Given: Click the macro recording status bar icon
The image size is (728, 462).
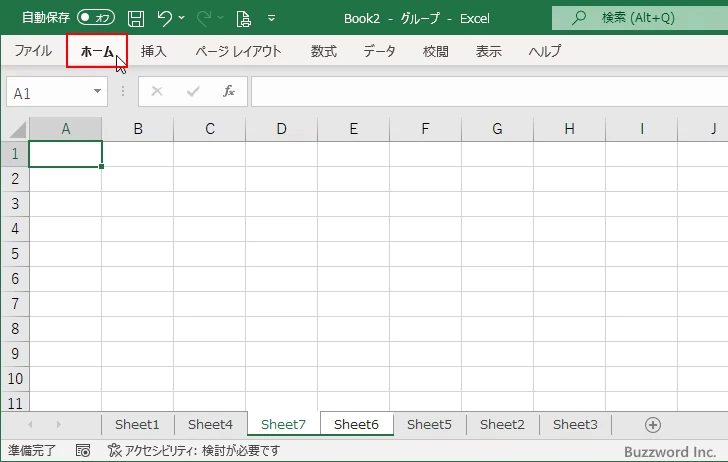Looking at the screenshot, I should click(x=83, y=450).
